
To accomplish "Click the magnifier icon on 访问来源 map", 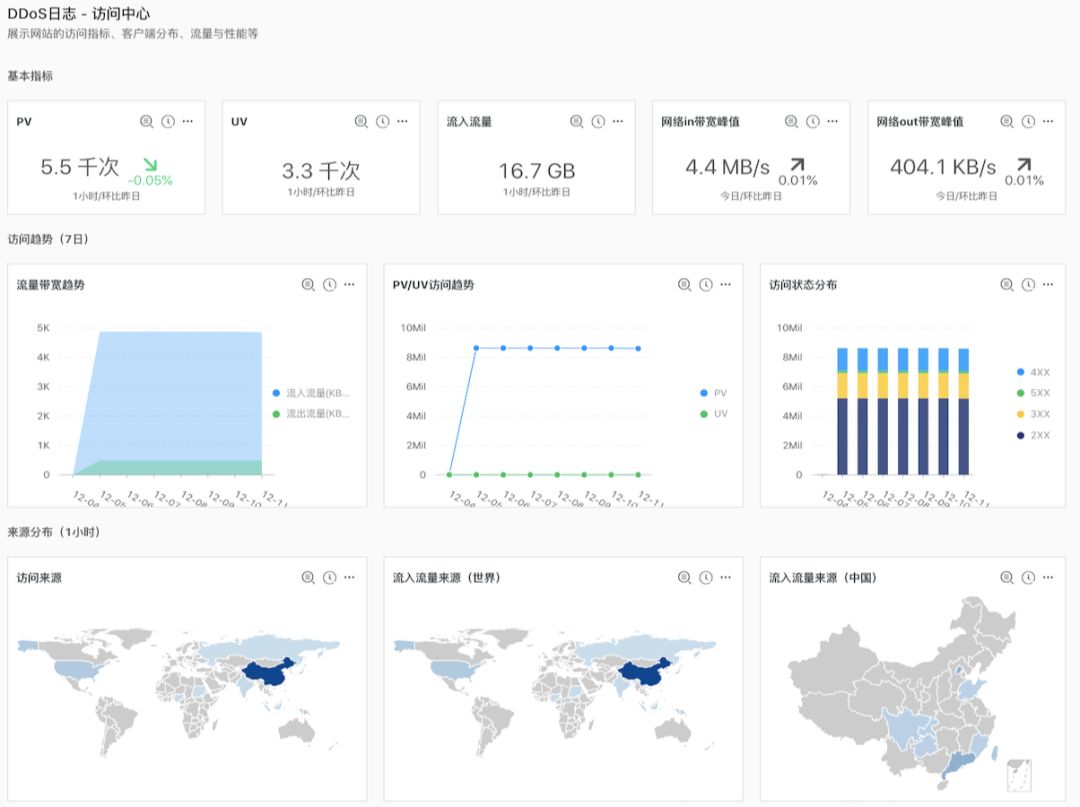I will click(309, 578).
